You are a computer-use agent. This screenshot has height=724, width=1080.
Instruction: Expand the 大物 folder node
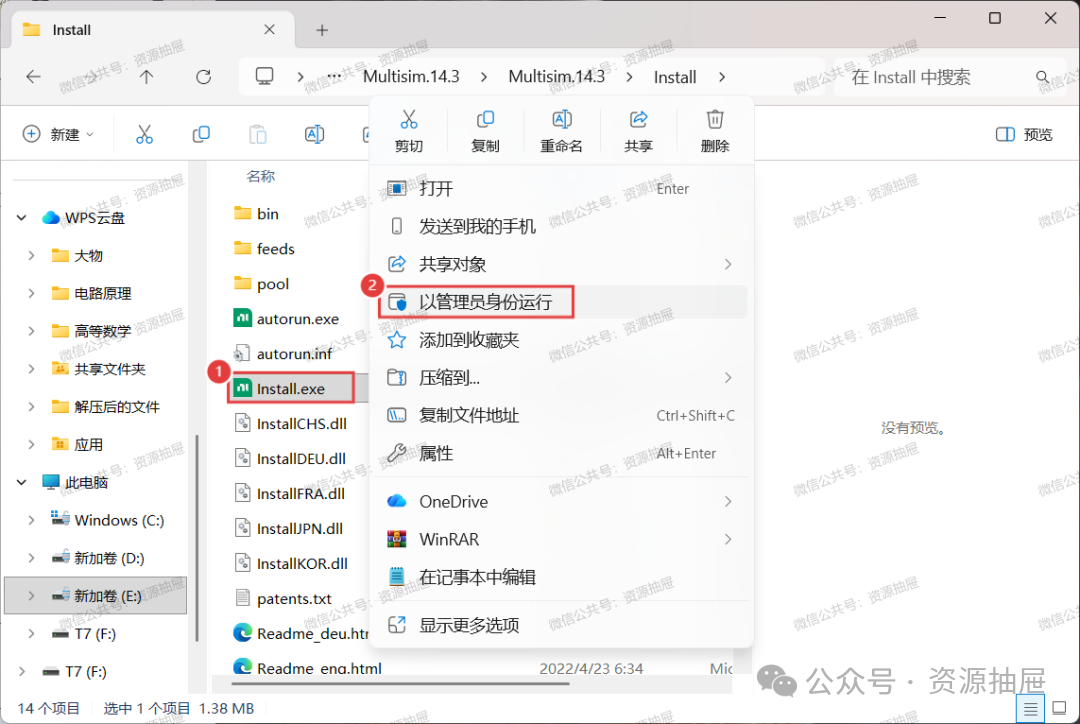pyautogui.click(x=31, y=256)
